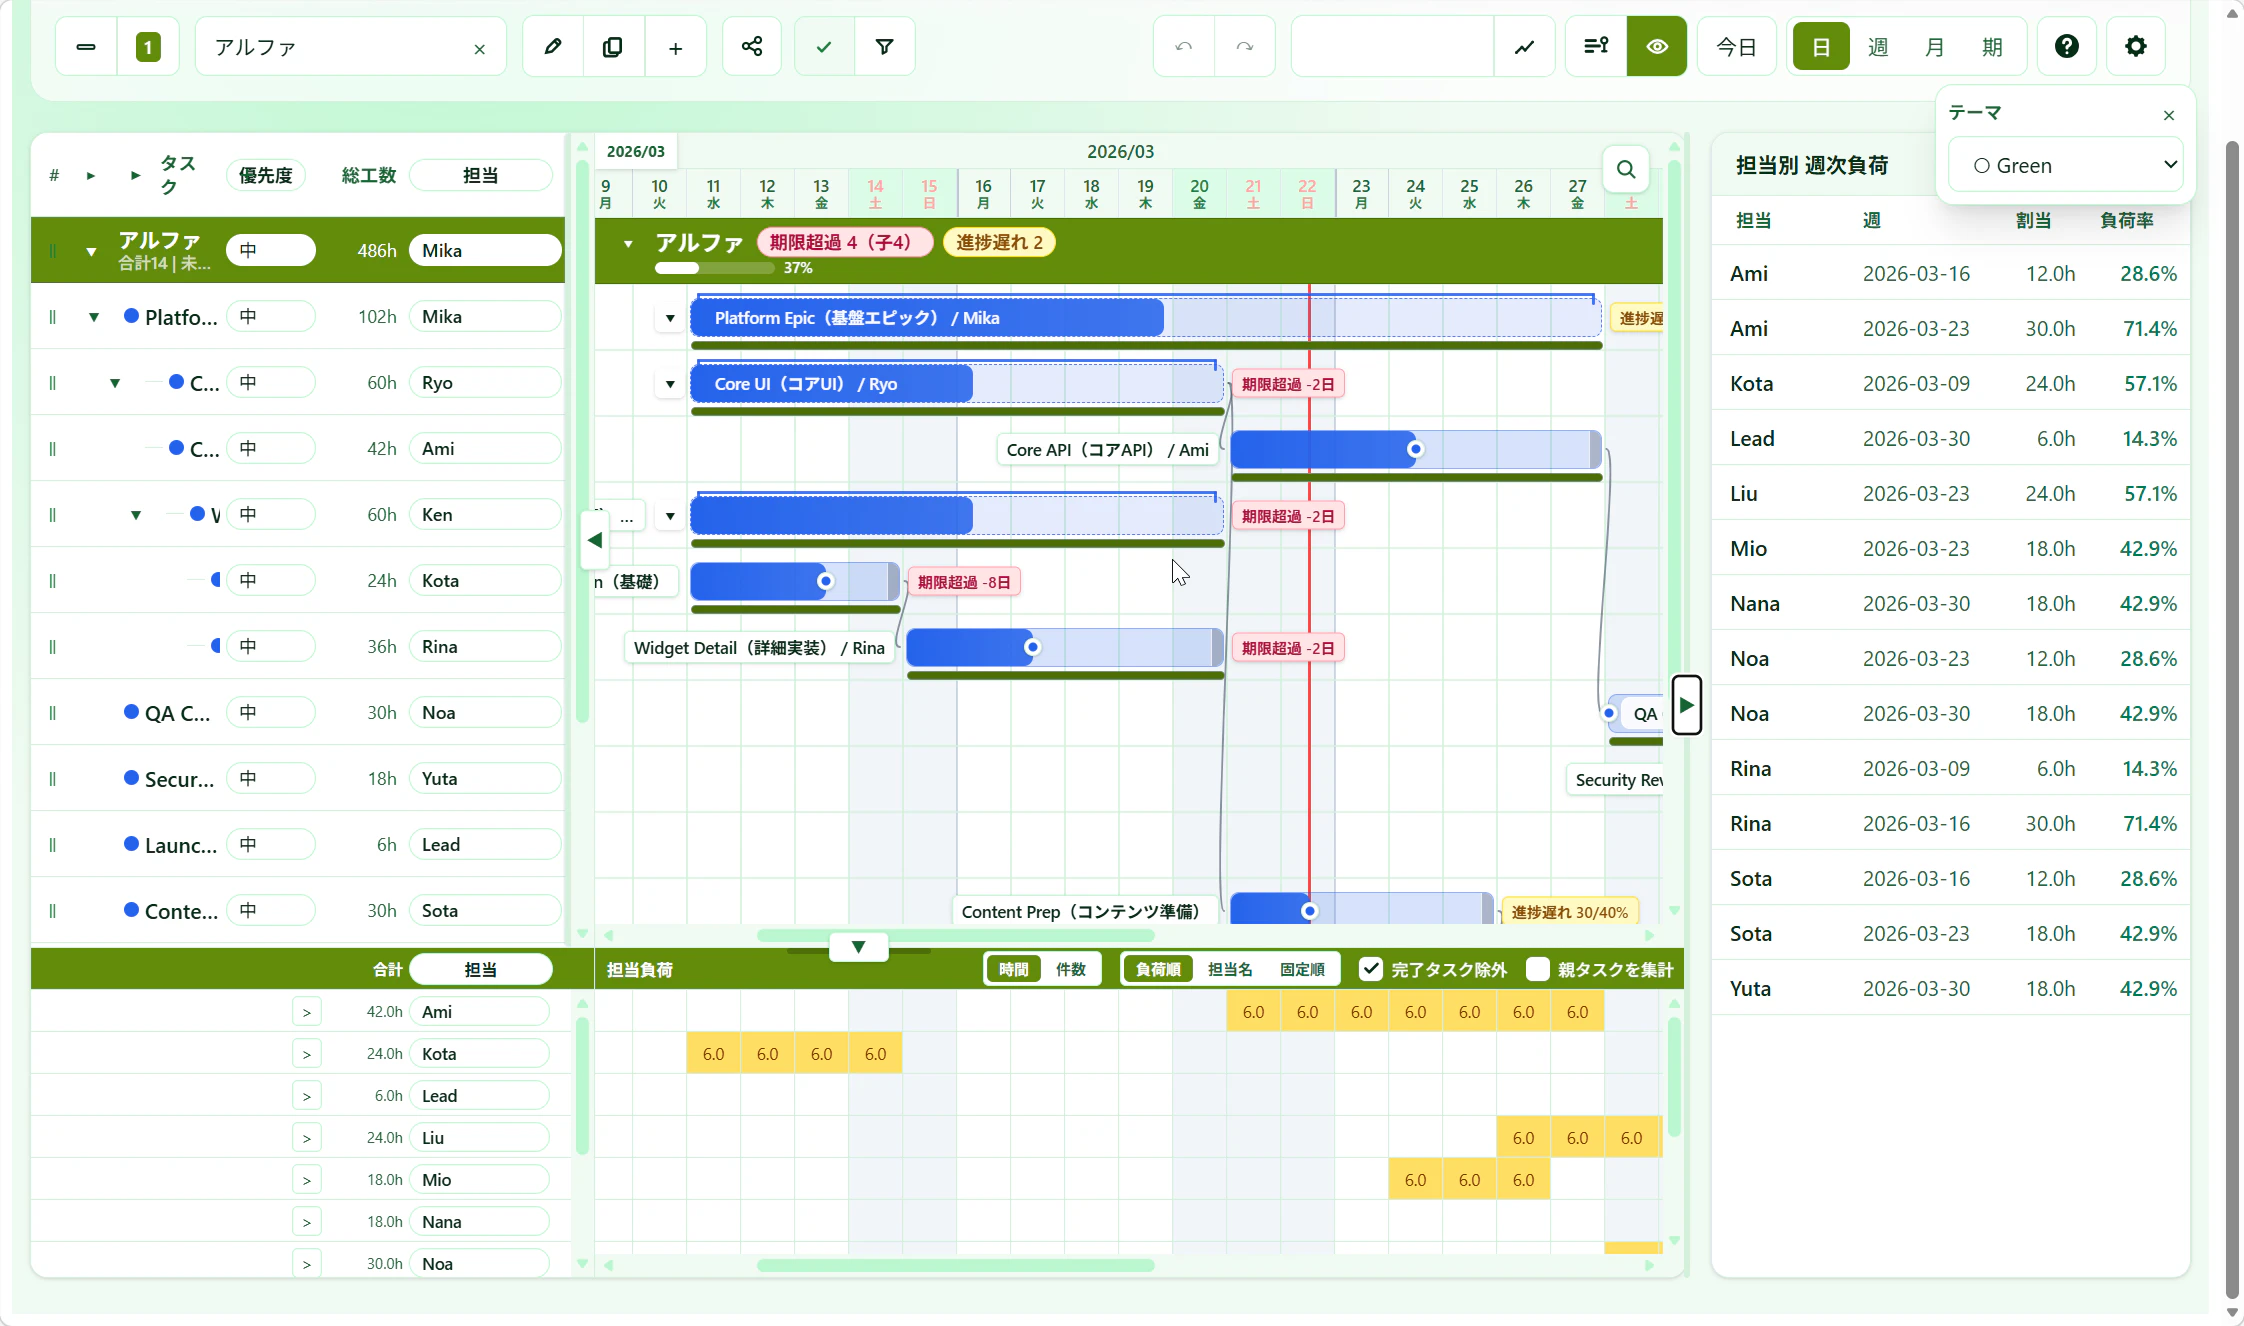Viewport: 2244px width, 1326px height.
Task: Click Core API progress handle on bar
Action: pyautogui.click(x=1415, y=449)
